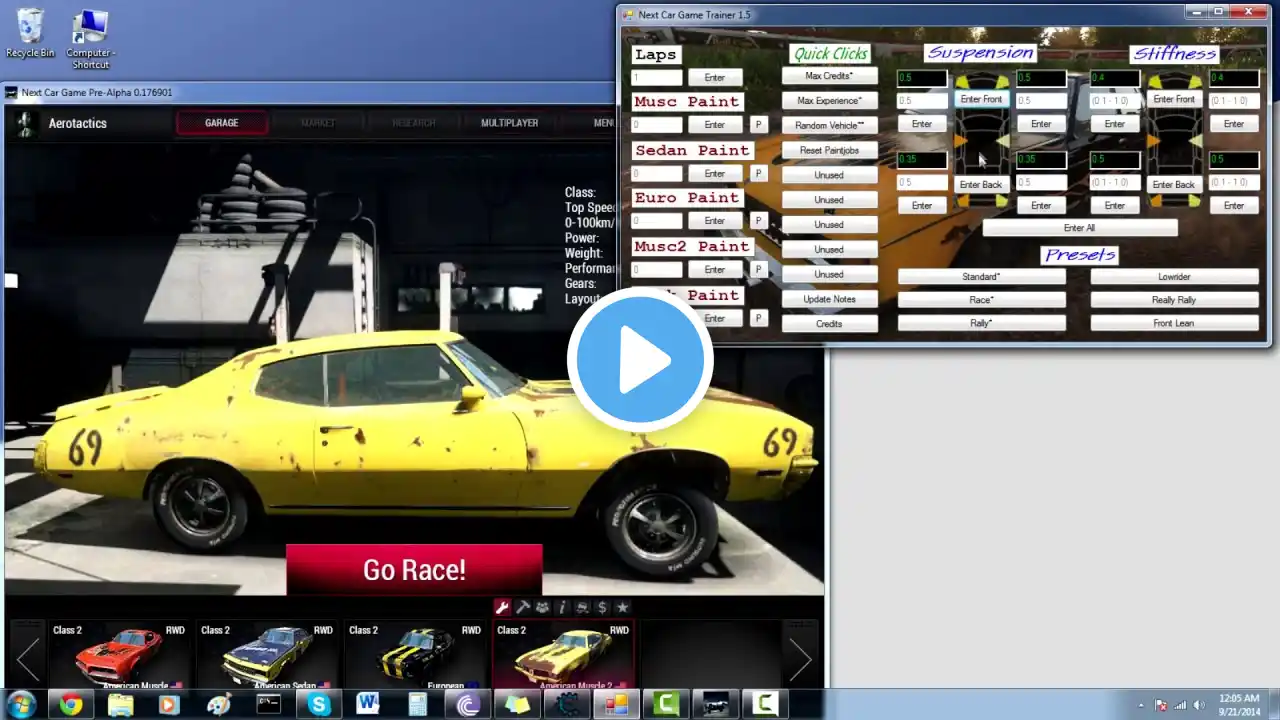Image resolution: width=1280 pixels, height=720 pixels.
Task: Click the Enter All button
Action: pos(1080,228)
